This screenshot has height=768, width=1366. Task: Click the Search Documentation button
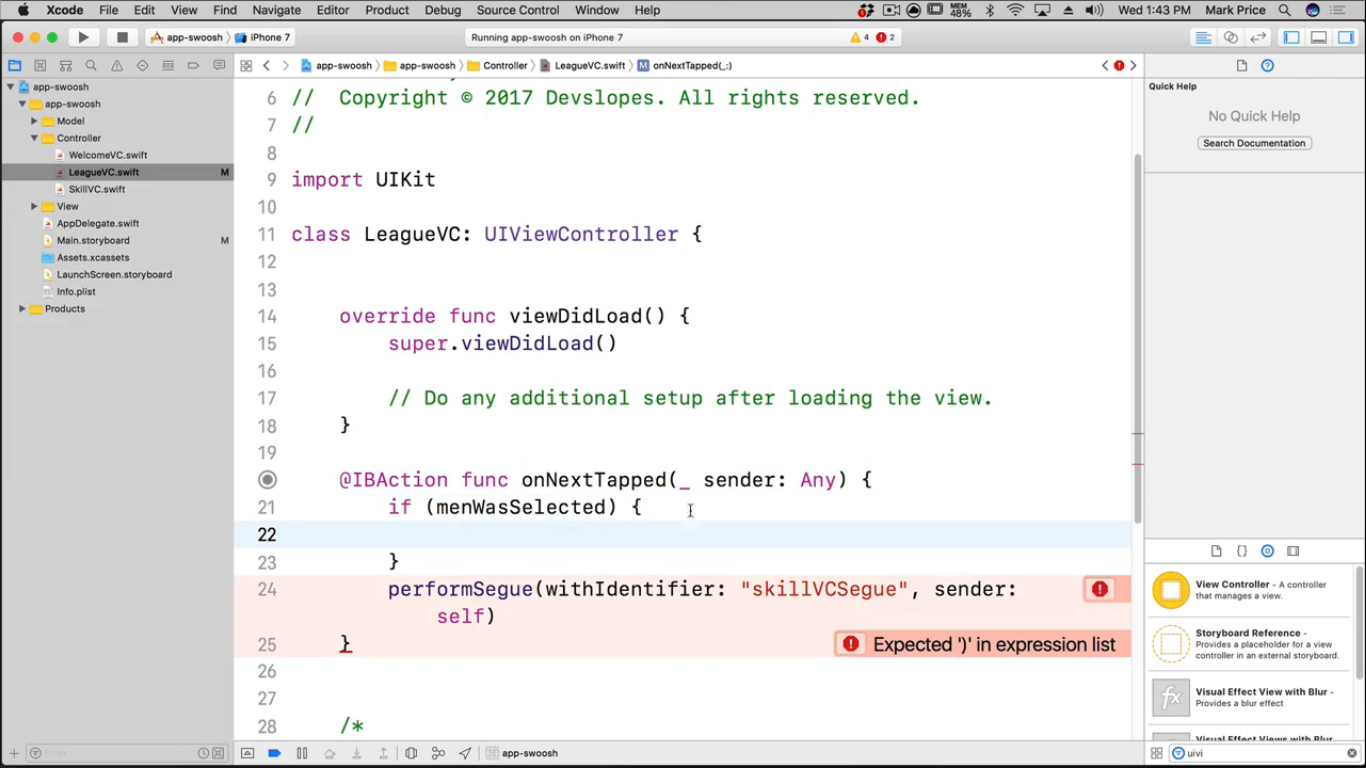1254,143
